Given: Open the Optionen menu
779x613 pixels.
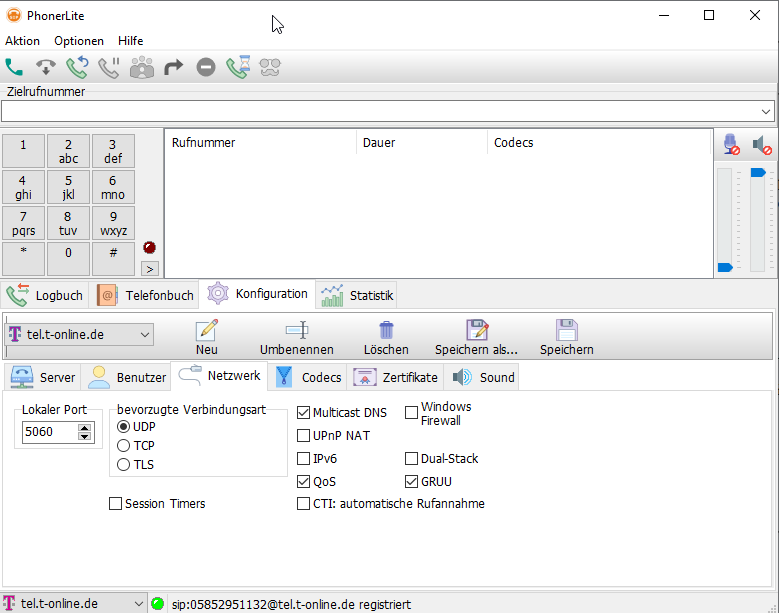Looking at the screenshot, I should click(79, 41).
